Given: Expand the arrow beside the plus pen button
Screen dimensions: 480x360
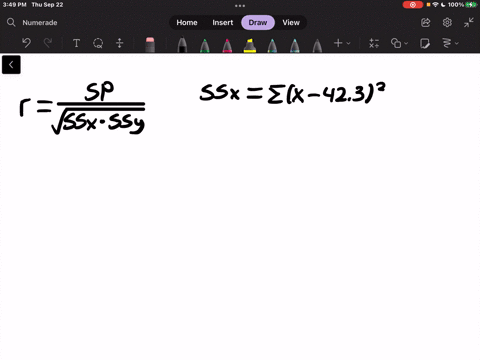Looking at the screenshot, I should [x=348, y=43].
